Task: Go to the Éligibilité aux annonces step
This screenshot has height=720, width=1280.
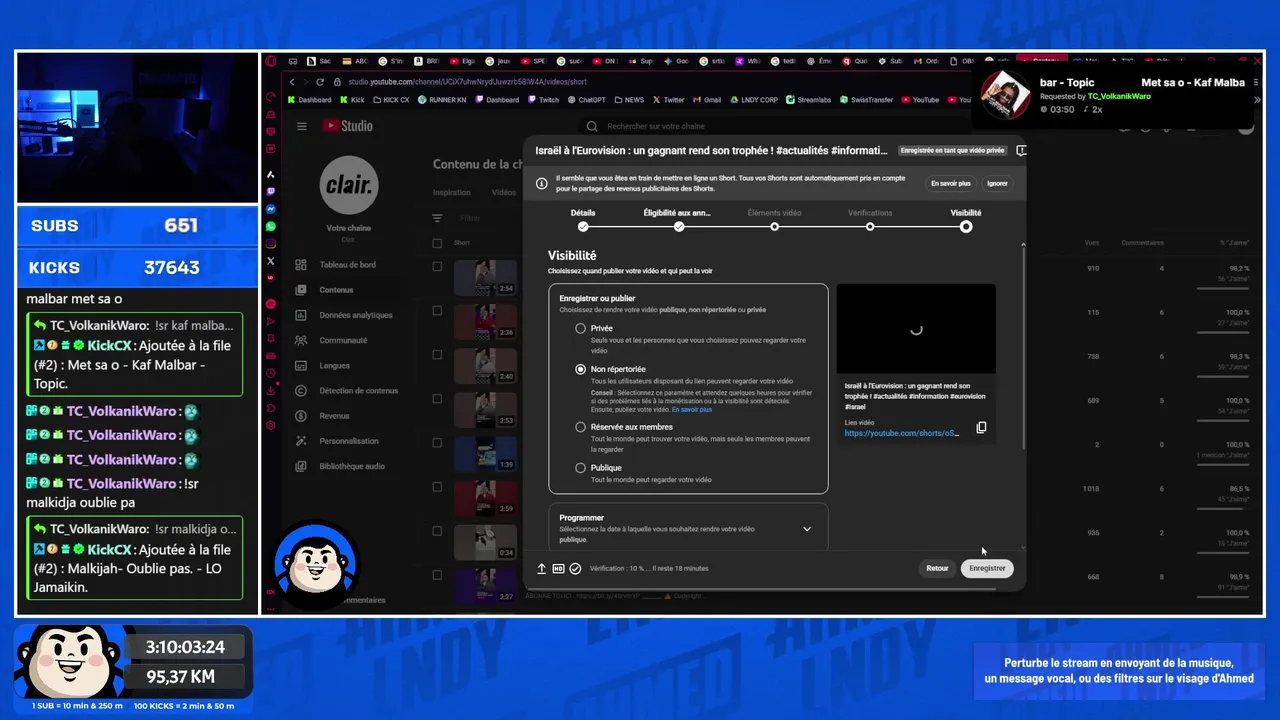Action: tap(678, 220)
